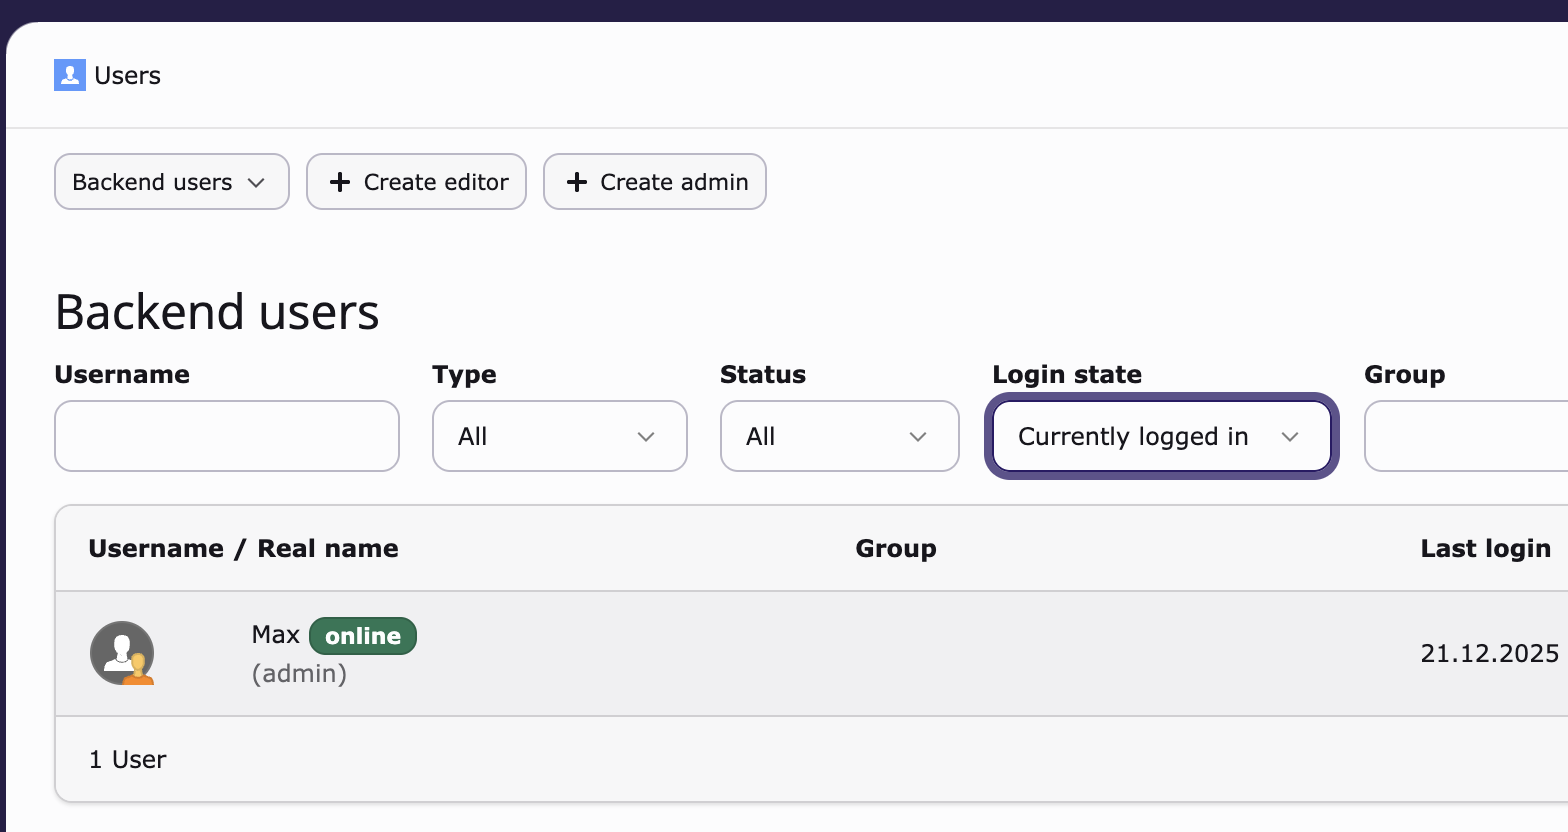This screenshot has width=1568, height=832.
Task: Expand the Status filter dropdown
Action: tap(839, 436)
